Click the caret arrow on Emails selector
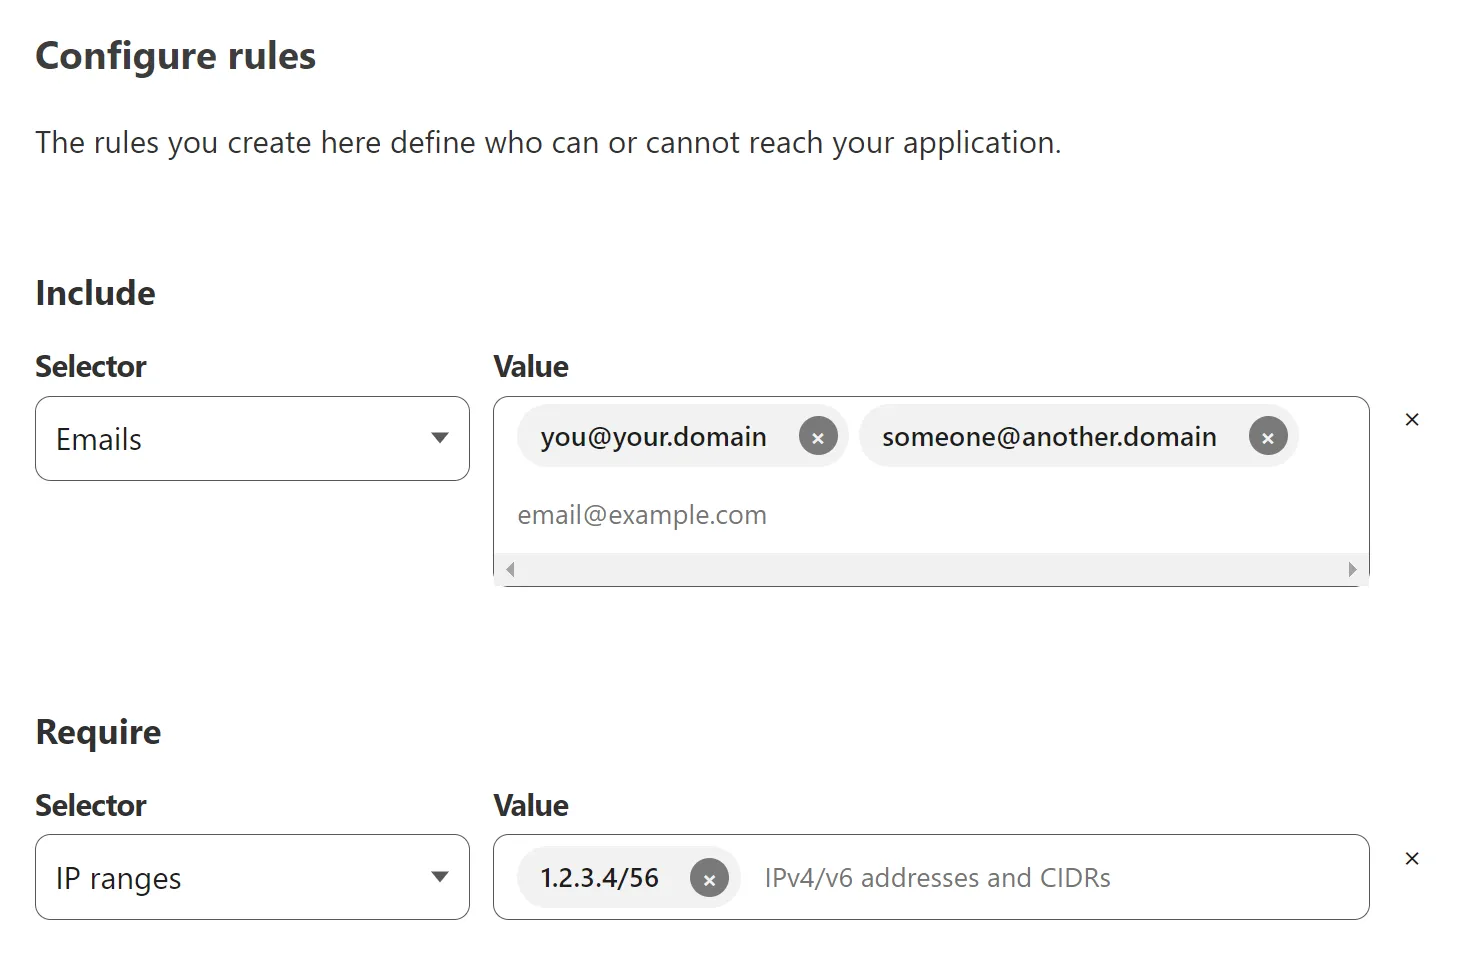1460x957 pixels. [x=439, y=438]
